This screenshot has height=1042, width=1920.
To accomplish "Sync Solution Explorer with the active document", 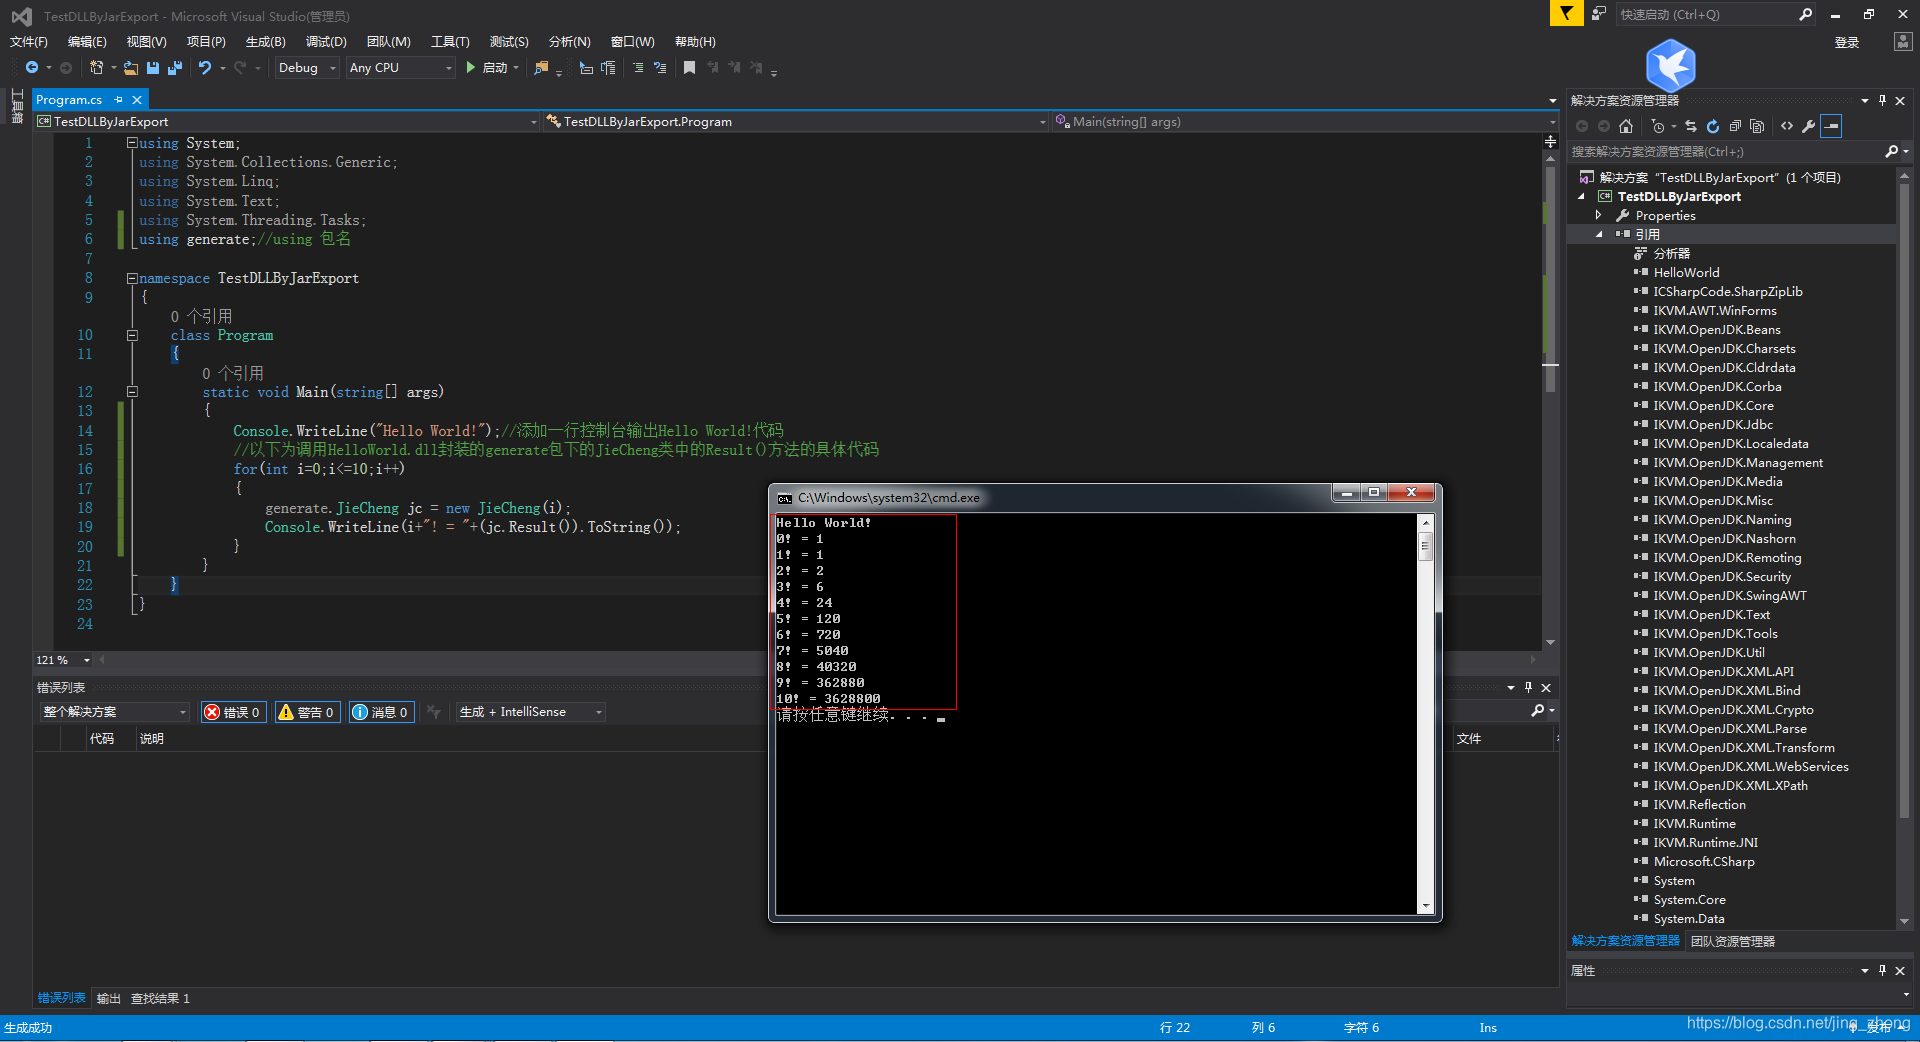I will click(x=1691, y=126).
